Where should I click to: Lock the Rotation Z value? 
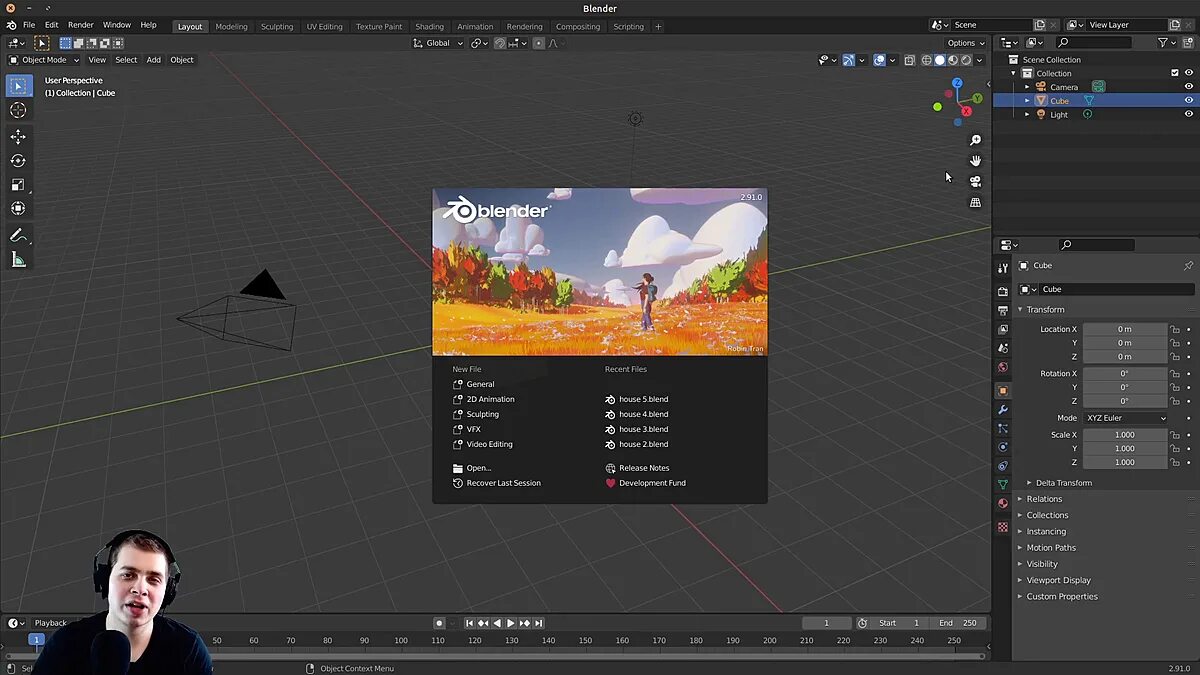1176,401
